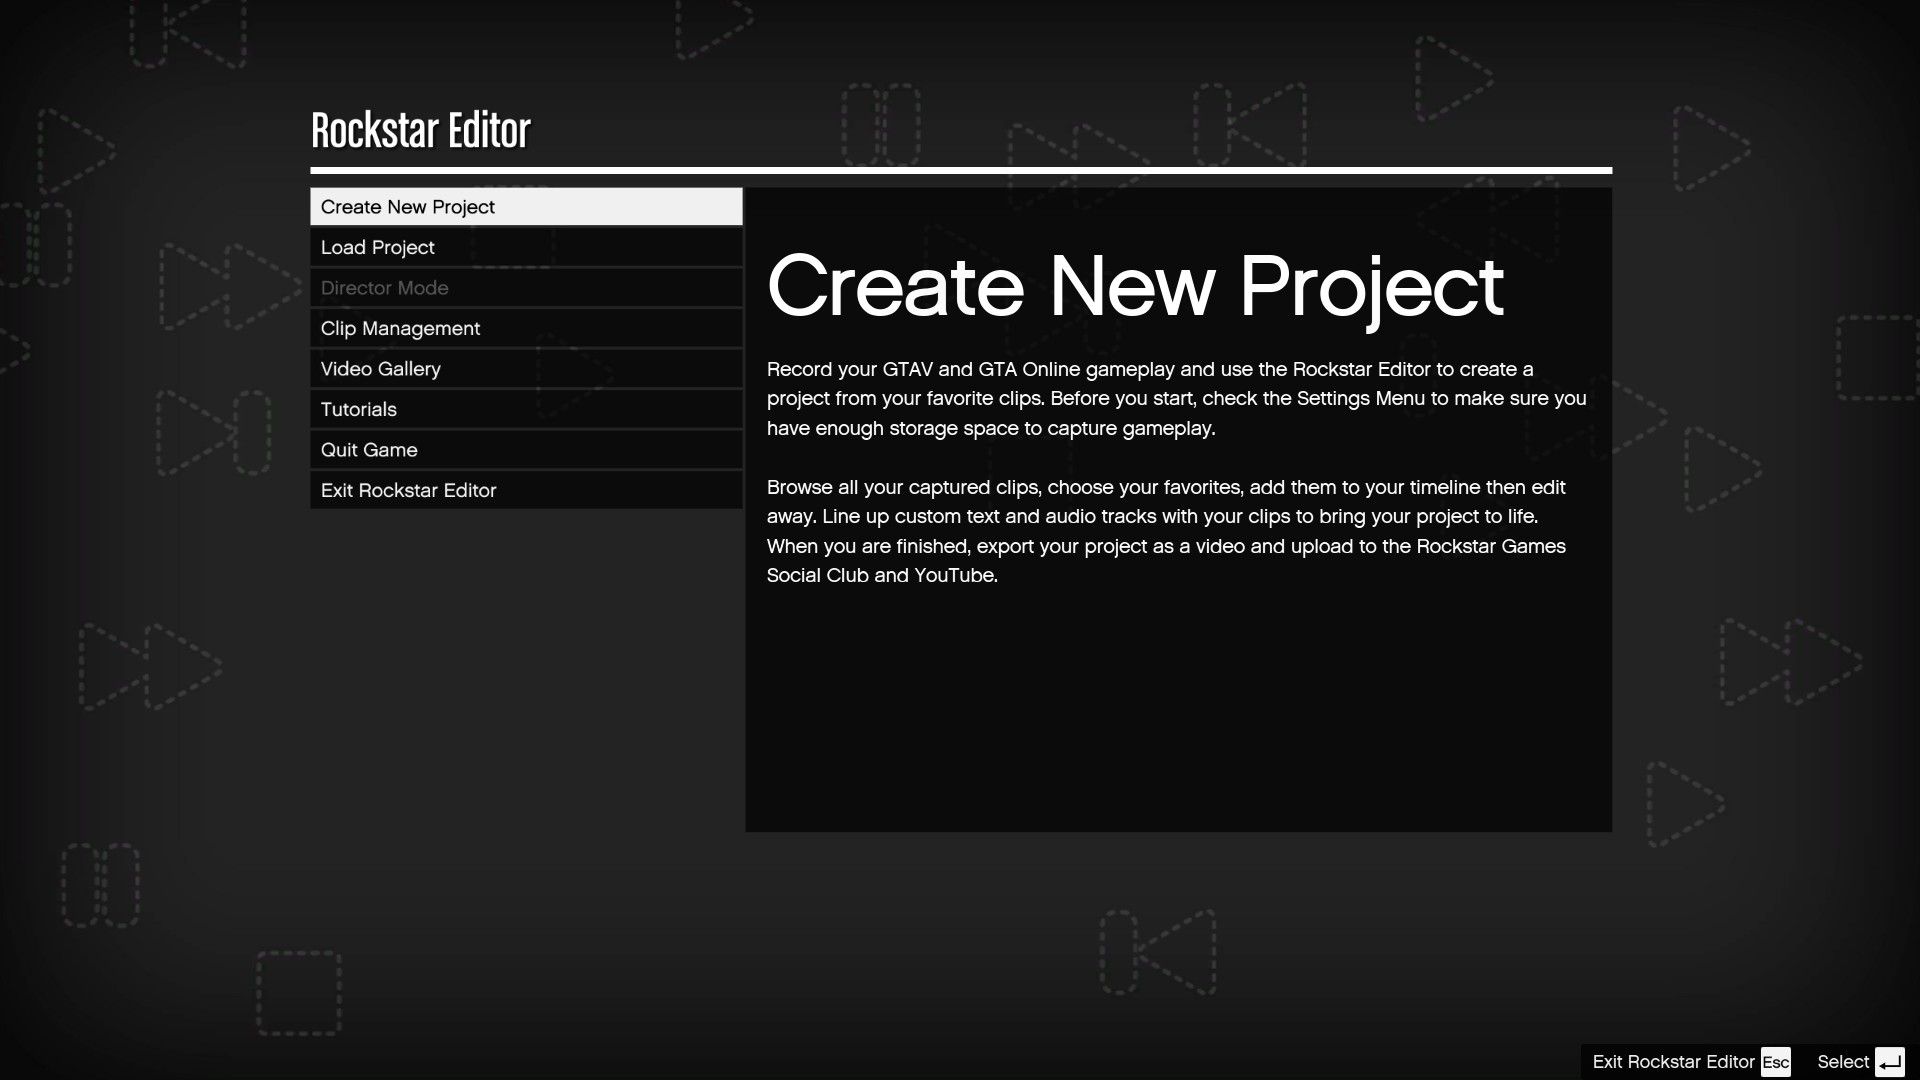Click the paragraph starting 'Browse all your'

pos(1166,531)
